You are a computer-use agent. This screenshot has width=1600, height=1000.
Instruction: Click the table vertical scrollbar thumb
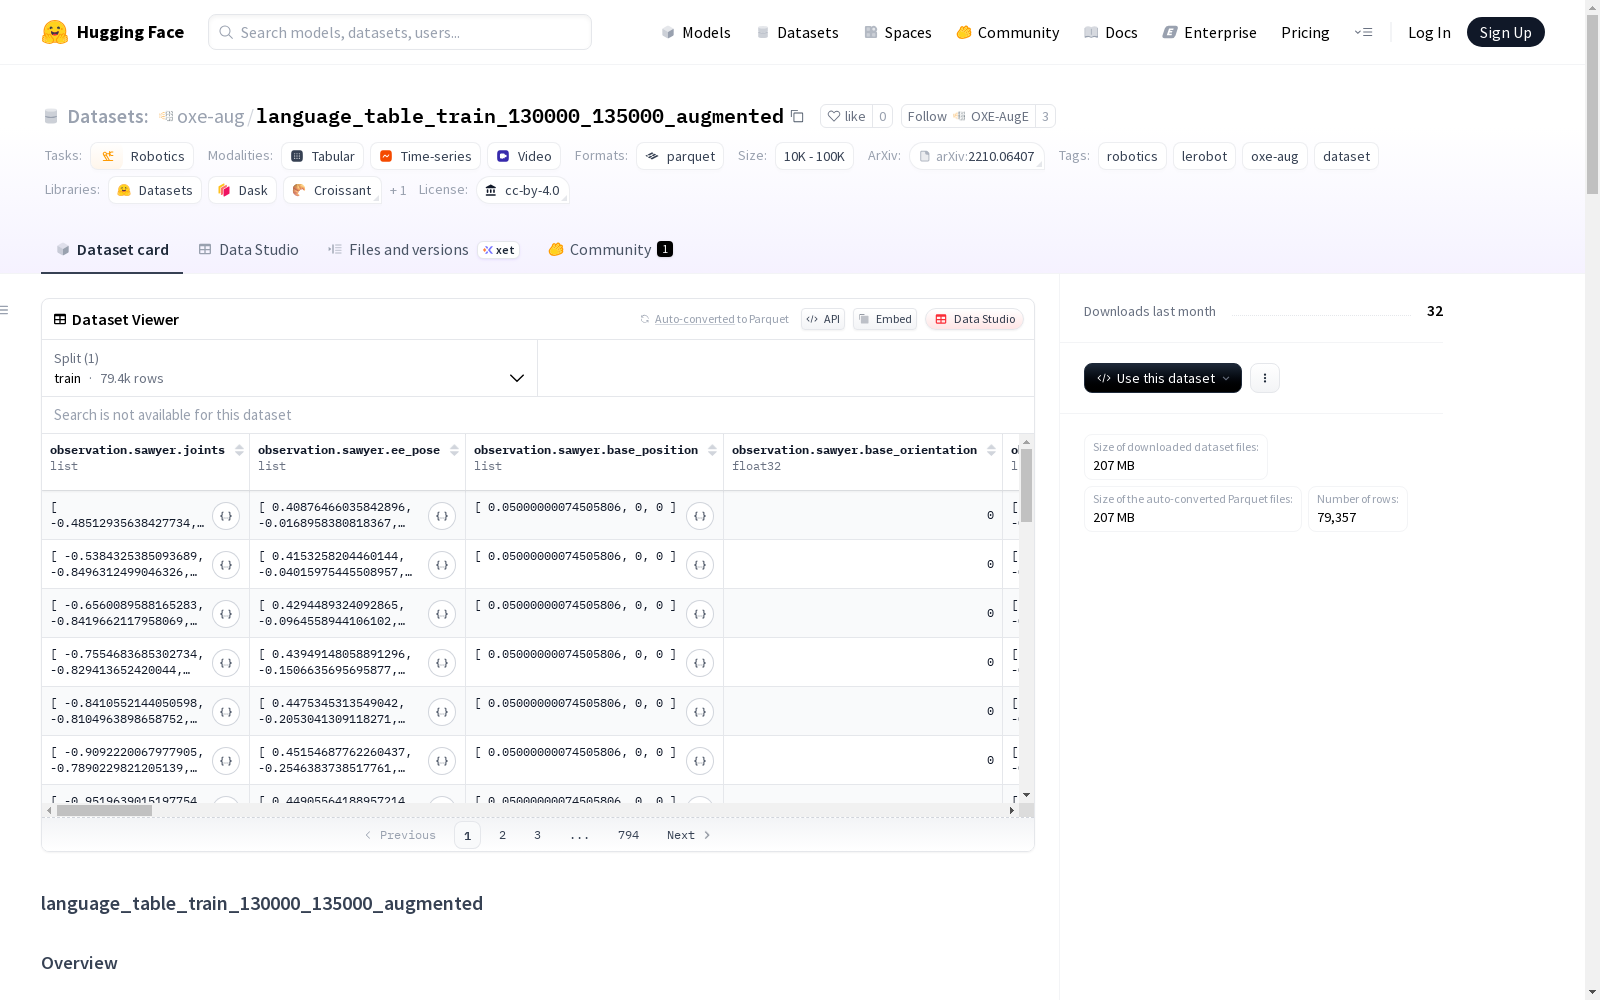[x=1026, y=485]
